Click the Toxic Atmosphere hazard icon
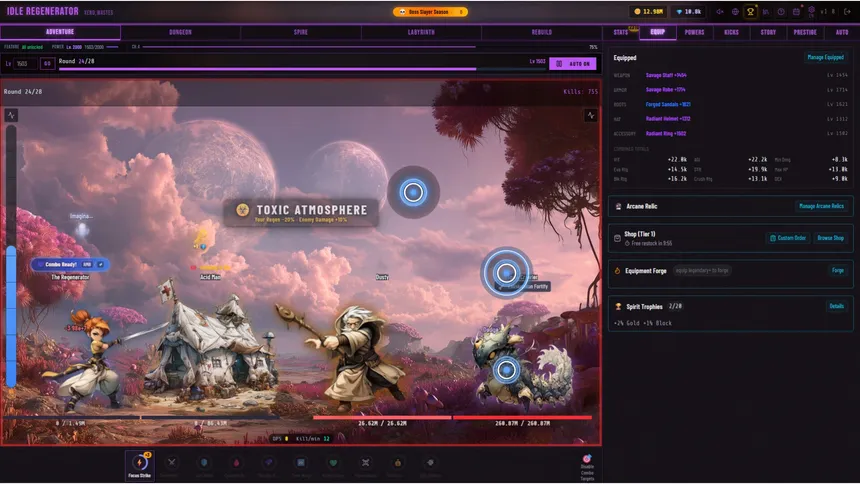 [242, 210]
